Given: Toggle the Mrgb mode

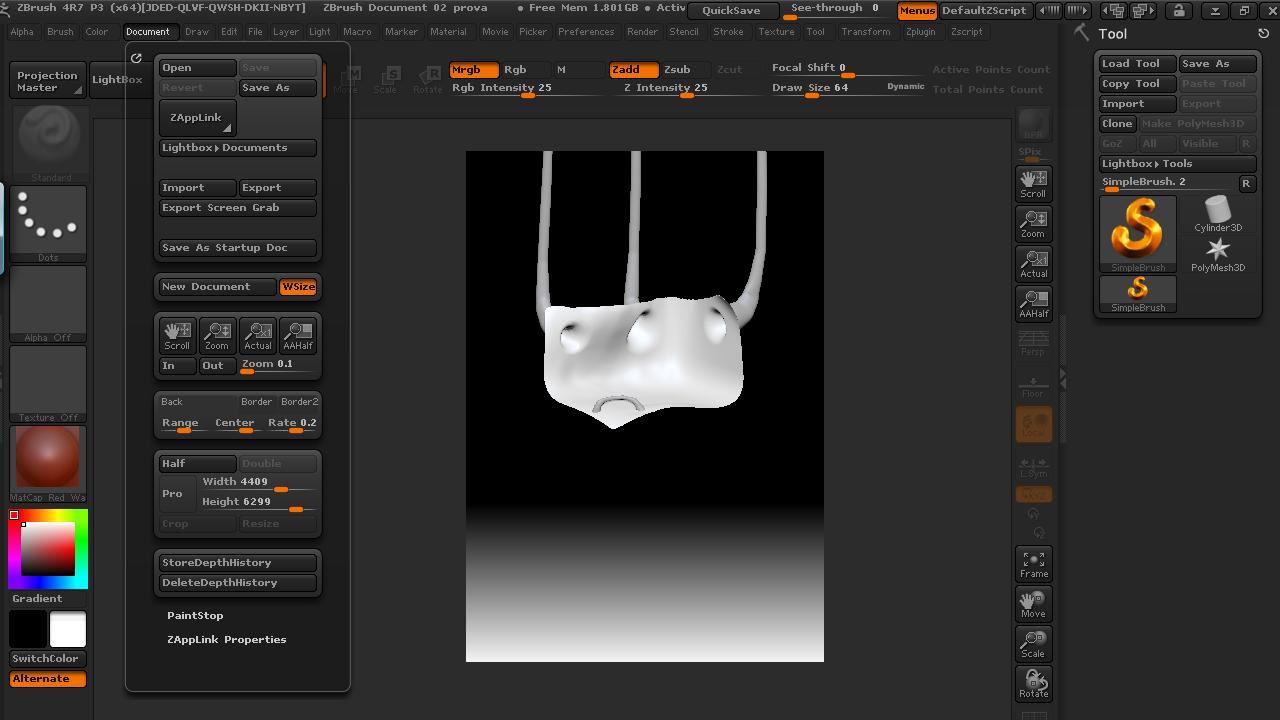Looking at the screenshot, I should tap(474, 70).
